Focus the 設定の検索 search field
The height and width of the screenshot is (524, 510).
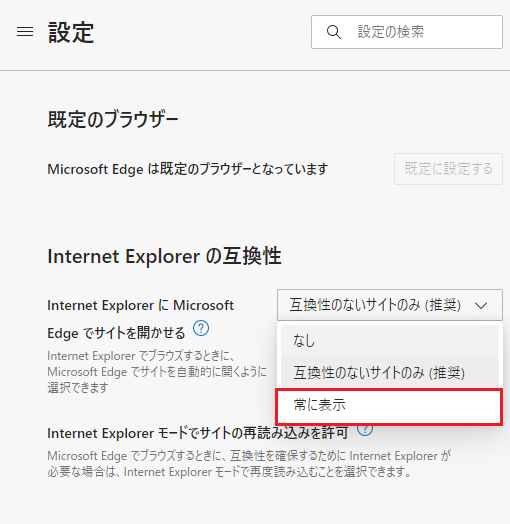click(x=407, y=32)
